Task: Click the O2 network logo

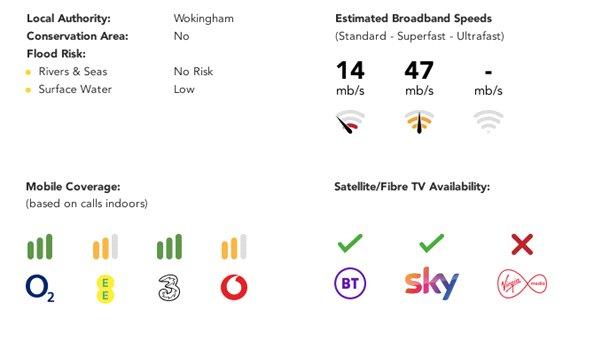Action: 40,289
